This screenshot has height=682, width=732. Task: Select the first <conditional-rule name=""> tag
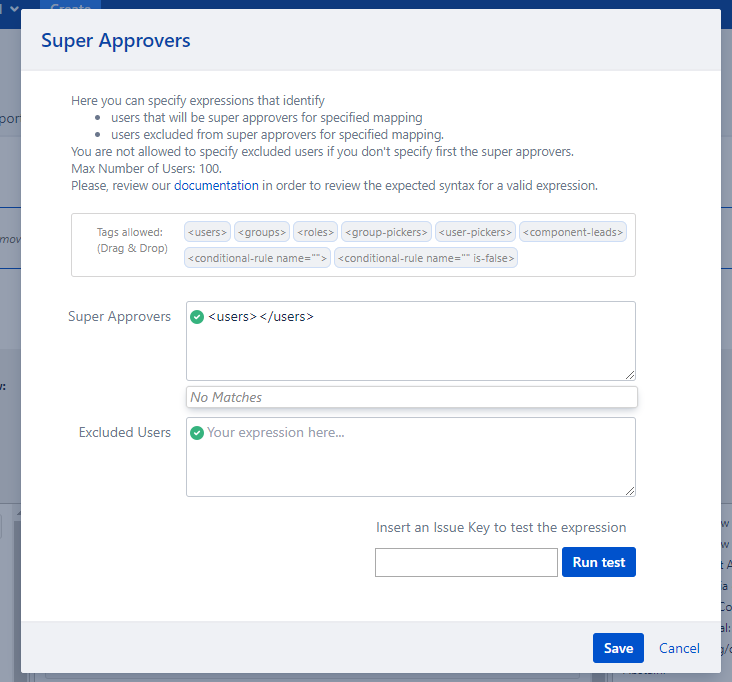[x=258, y=258]
